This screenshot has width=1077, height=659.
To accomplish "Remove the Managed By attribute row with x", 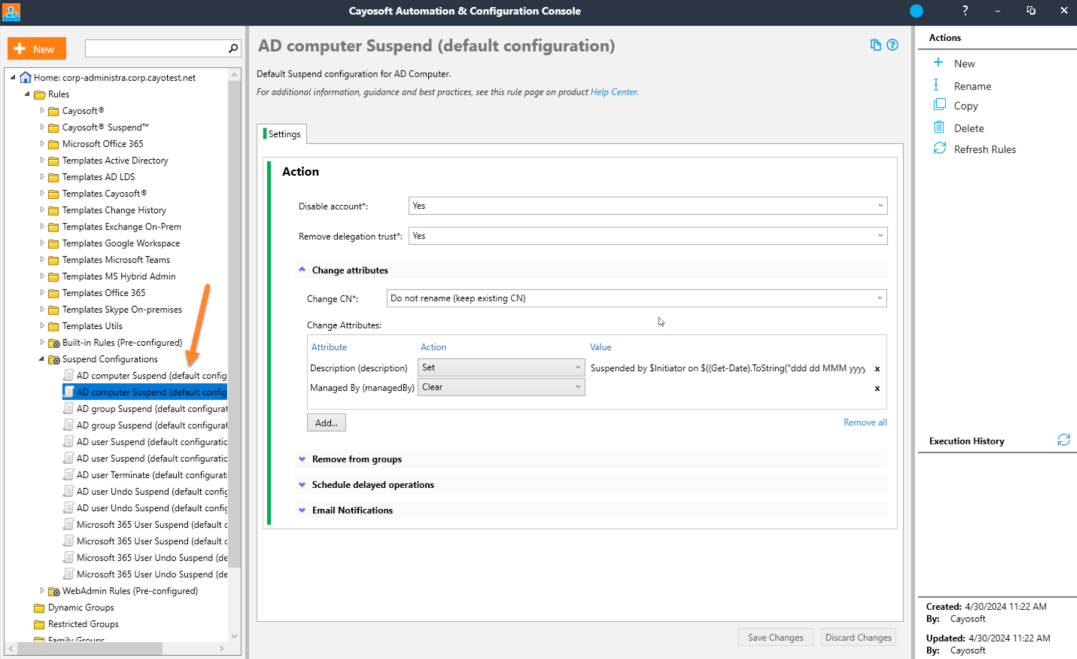I will 877,388.
